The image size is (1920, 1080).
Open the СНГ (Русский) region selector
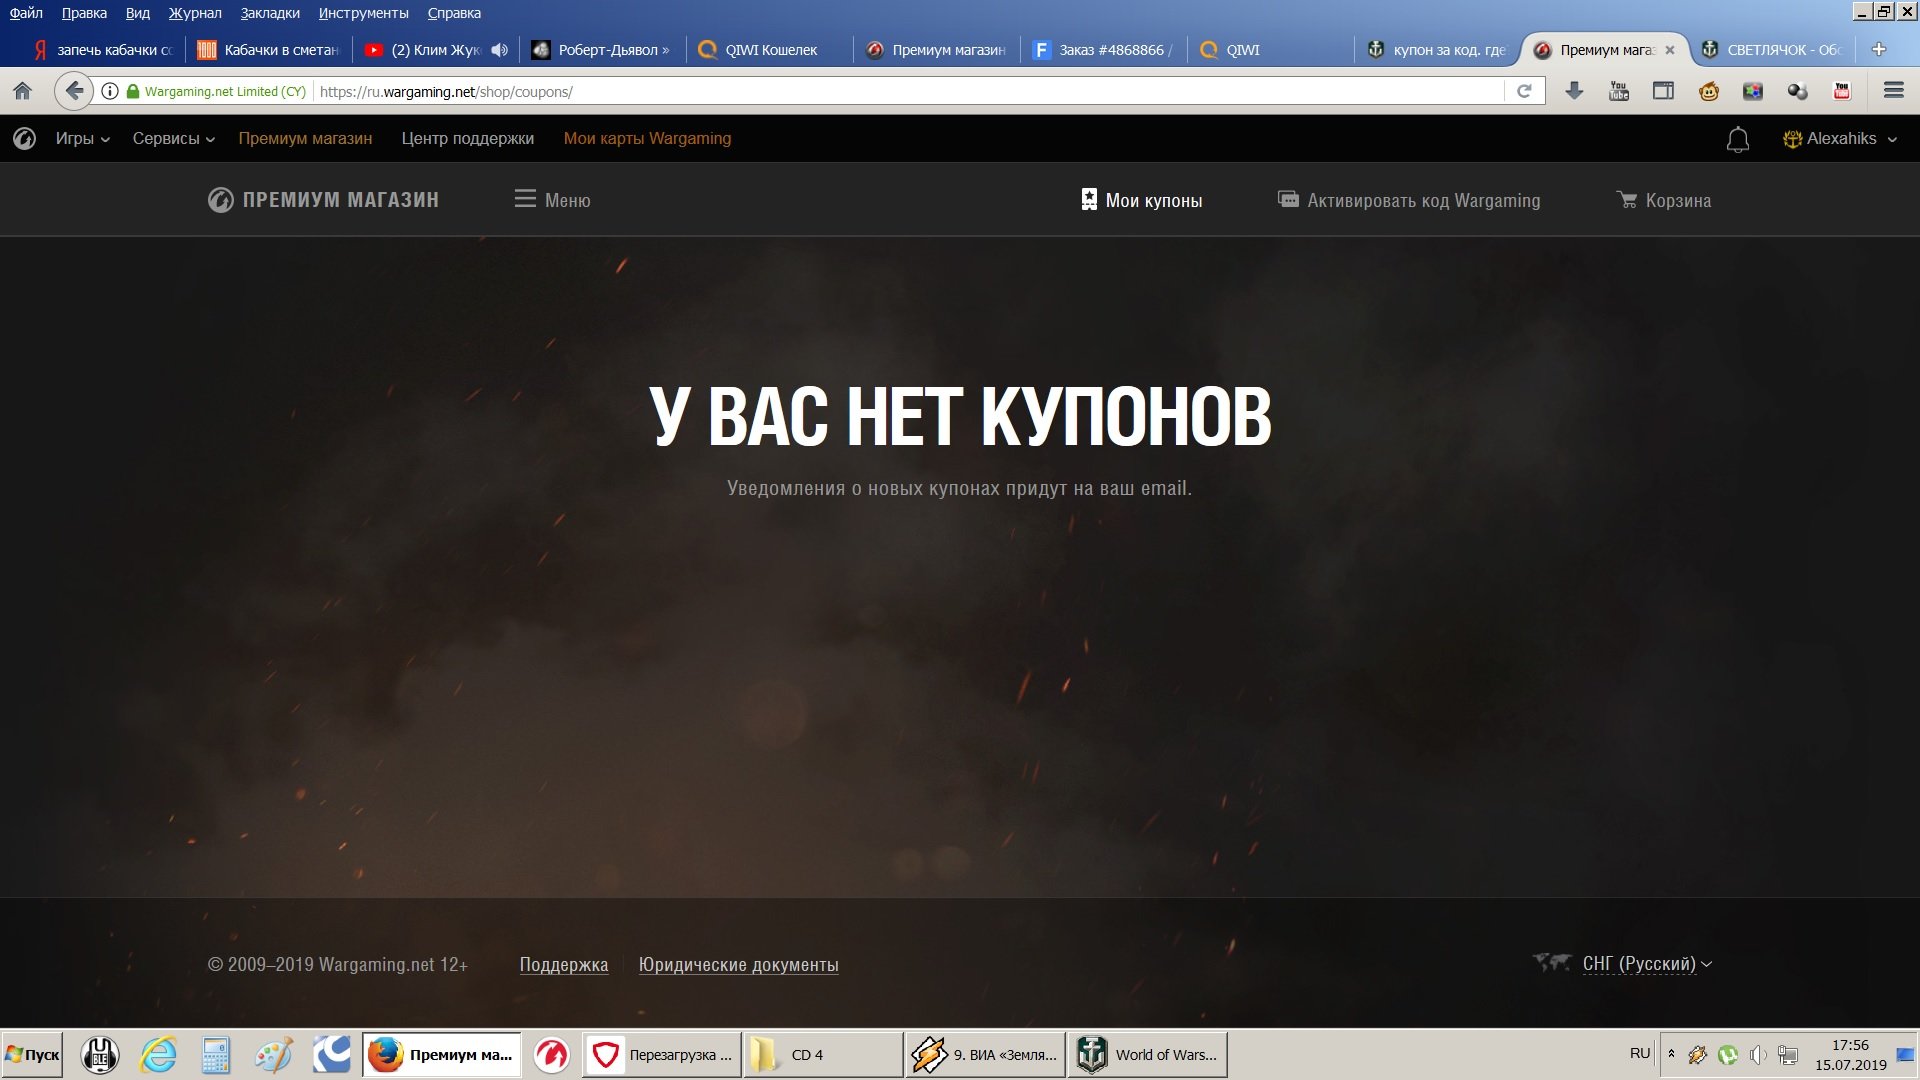pos(1647,964)
